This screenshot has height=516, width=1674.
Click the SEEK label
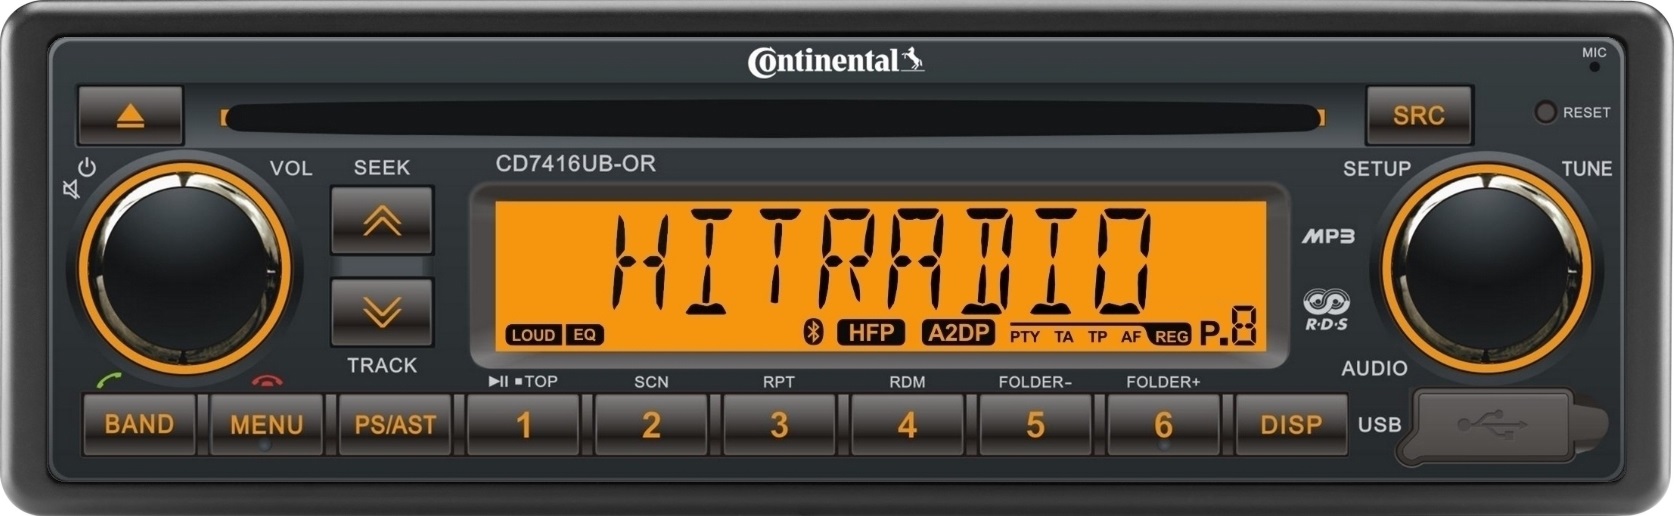[382, 168]
